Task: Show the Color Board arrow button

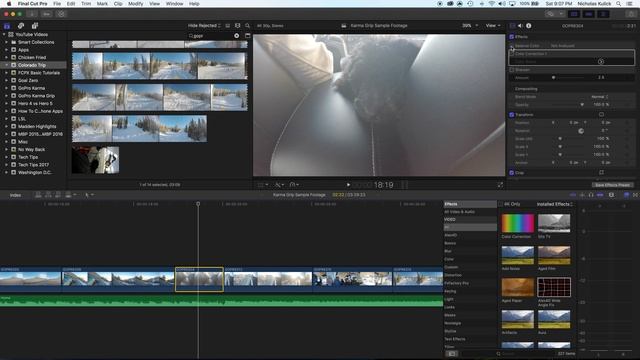Action: point(601,62)
